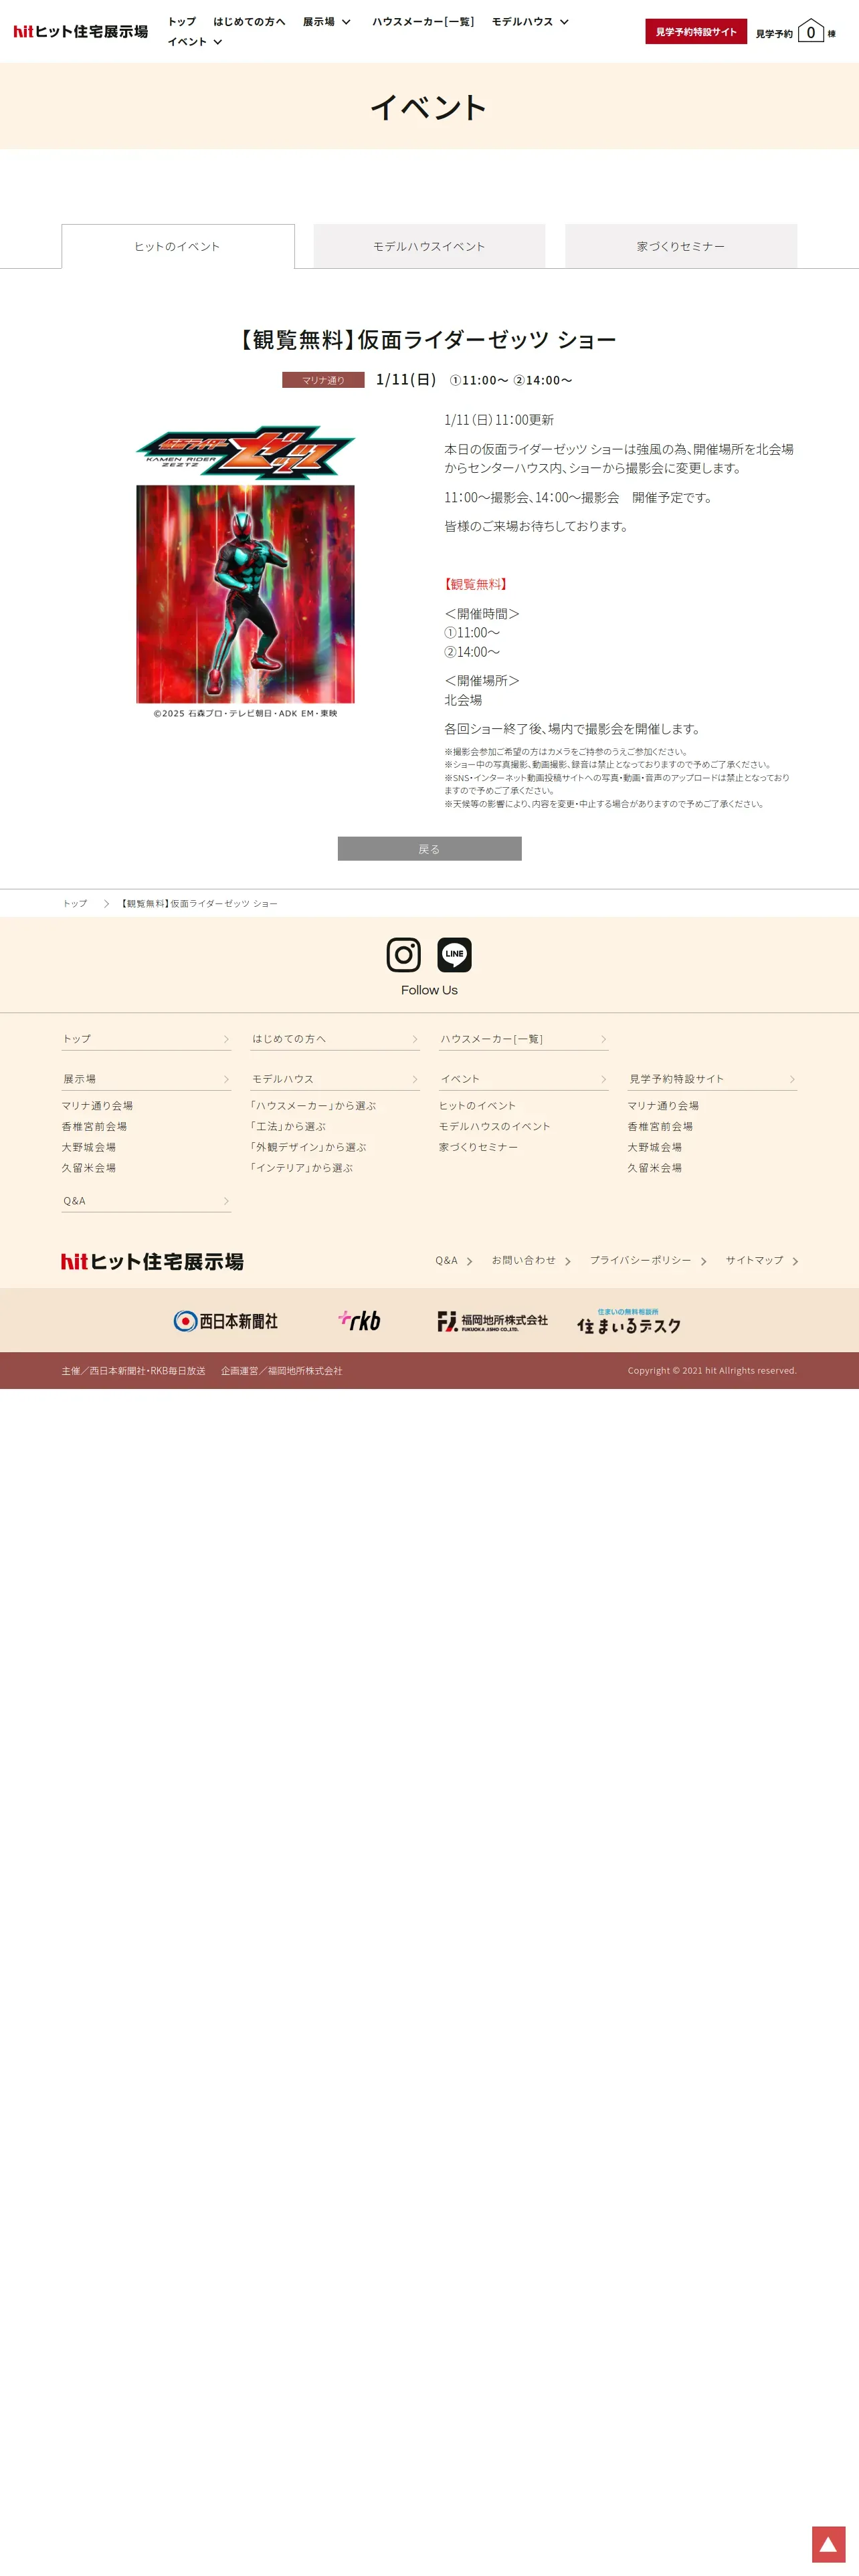Click マリナ通り会場 under 見学予約特設サイト
Viewport: 859px width, 2576px height.
[663, 1106]
